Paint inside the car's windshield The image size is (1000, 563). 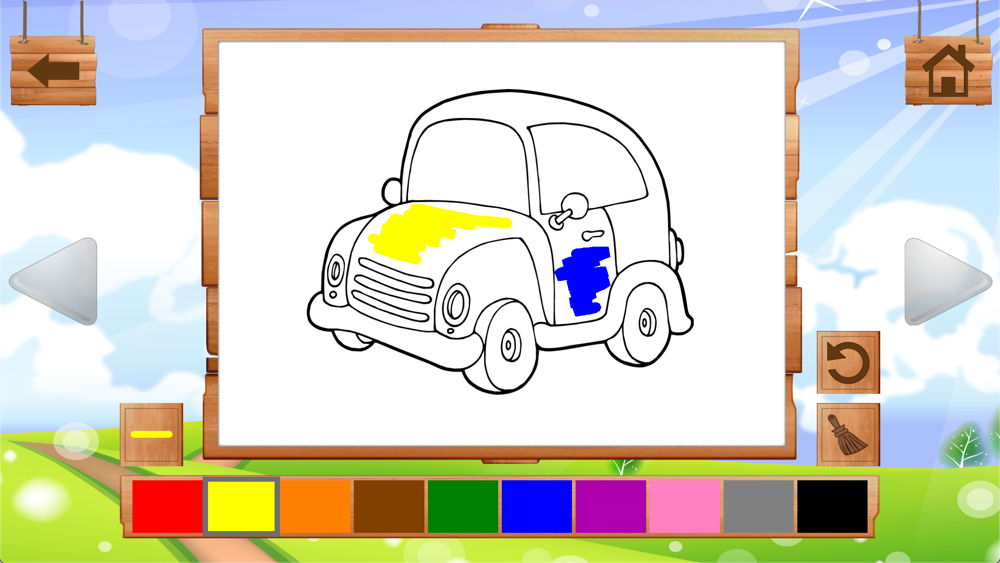pos(466,165)
